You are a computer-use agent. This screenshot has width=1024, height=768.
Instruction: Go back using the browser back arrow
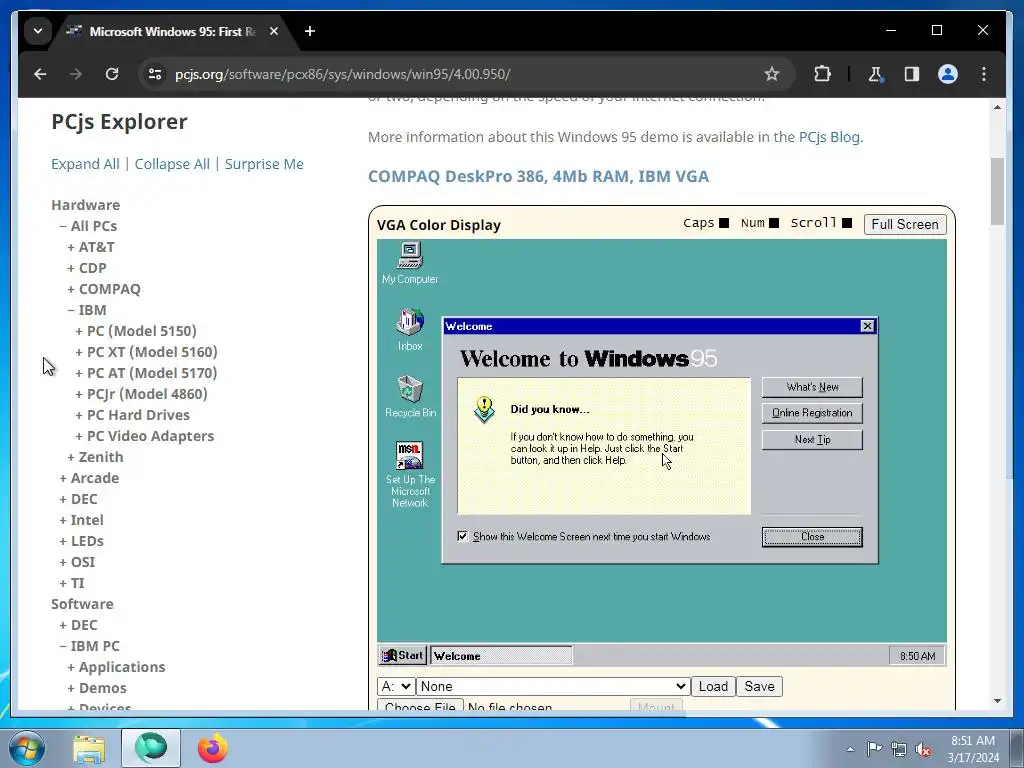click(40, 74)
